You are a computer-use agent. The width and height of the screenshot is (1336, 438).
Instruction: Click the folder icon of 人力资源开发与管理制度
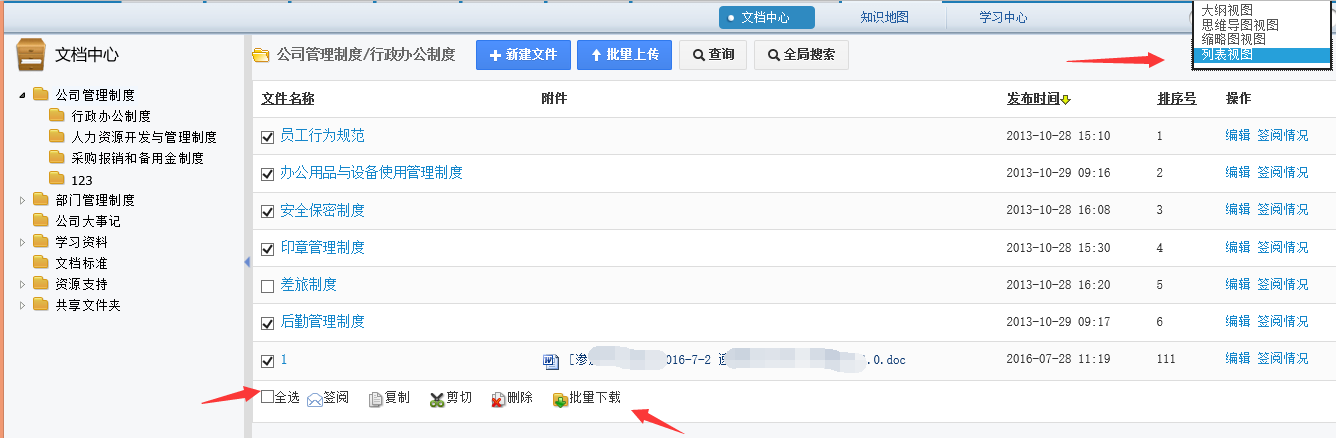pos(56,137)
